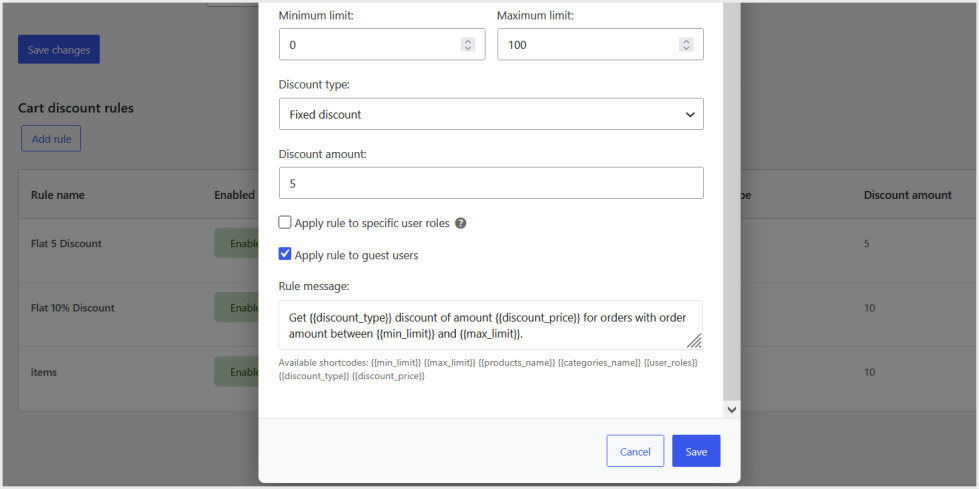Click Save changes button in background
The height and width of the screenshot is (489, 979).
[59, 49]
